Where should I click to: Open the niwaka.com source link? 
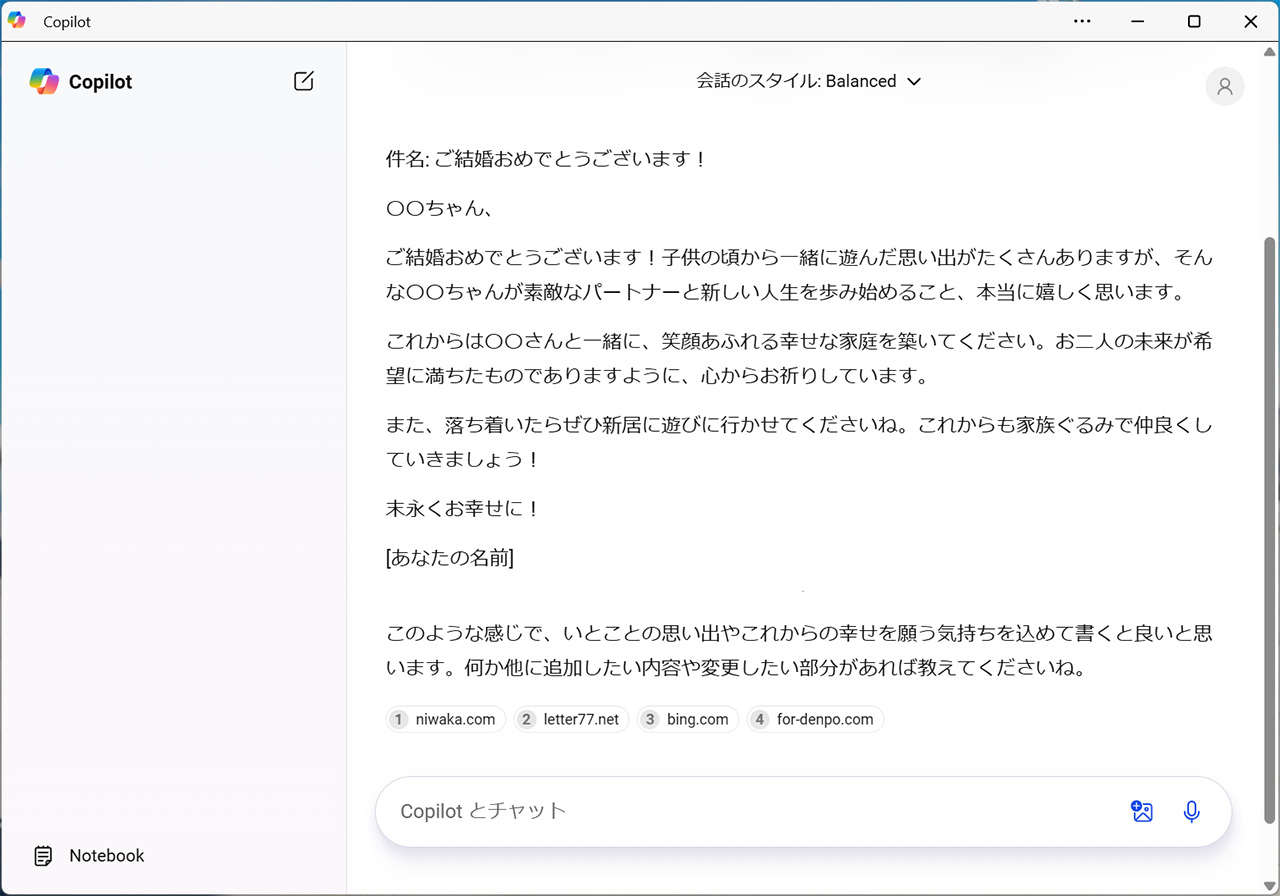[446, 719]
